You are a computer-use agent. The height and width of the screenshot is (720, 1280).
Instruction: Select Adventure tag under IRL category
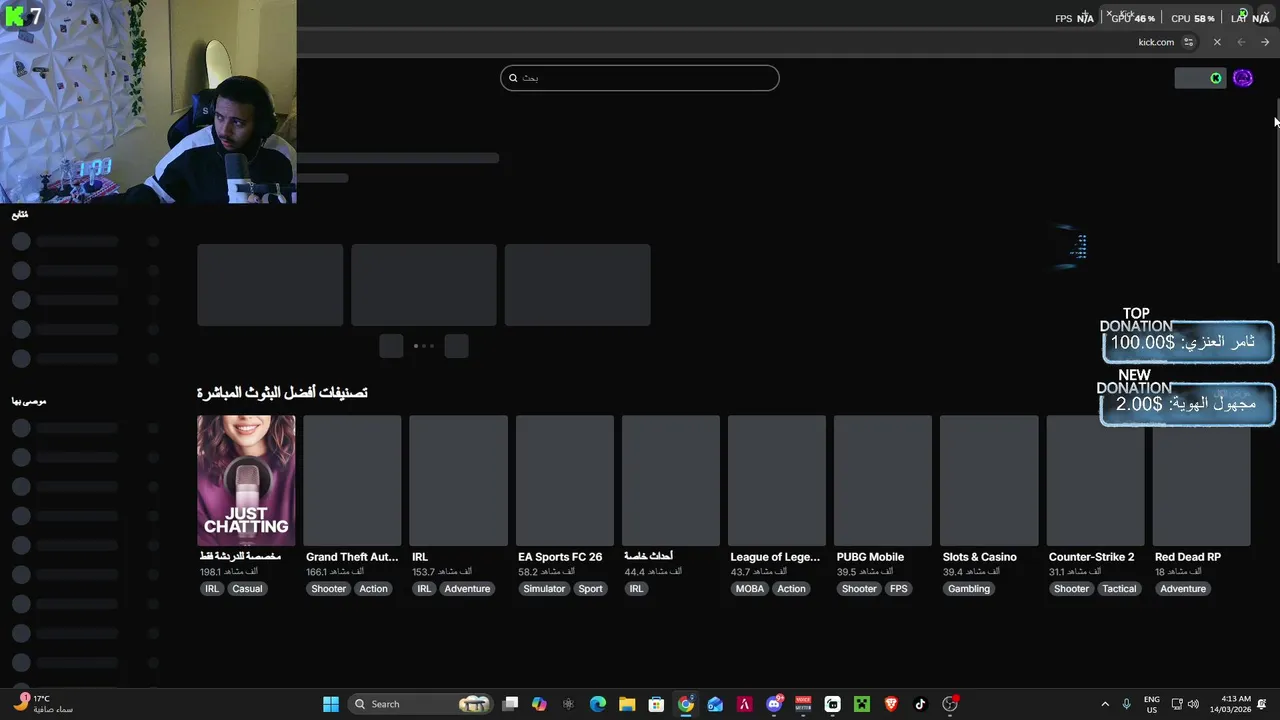(467, 589)
